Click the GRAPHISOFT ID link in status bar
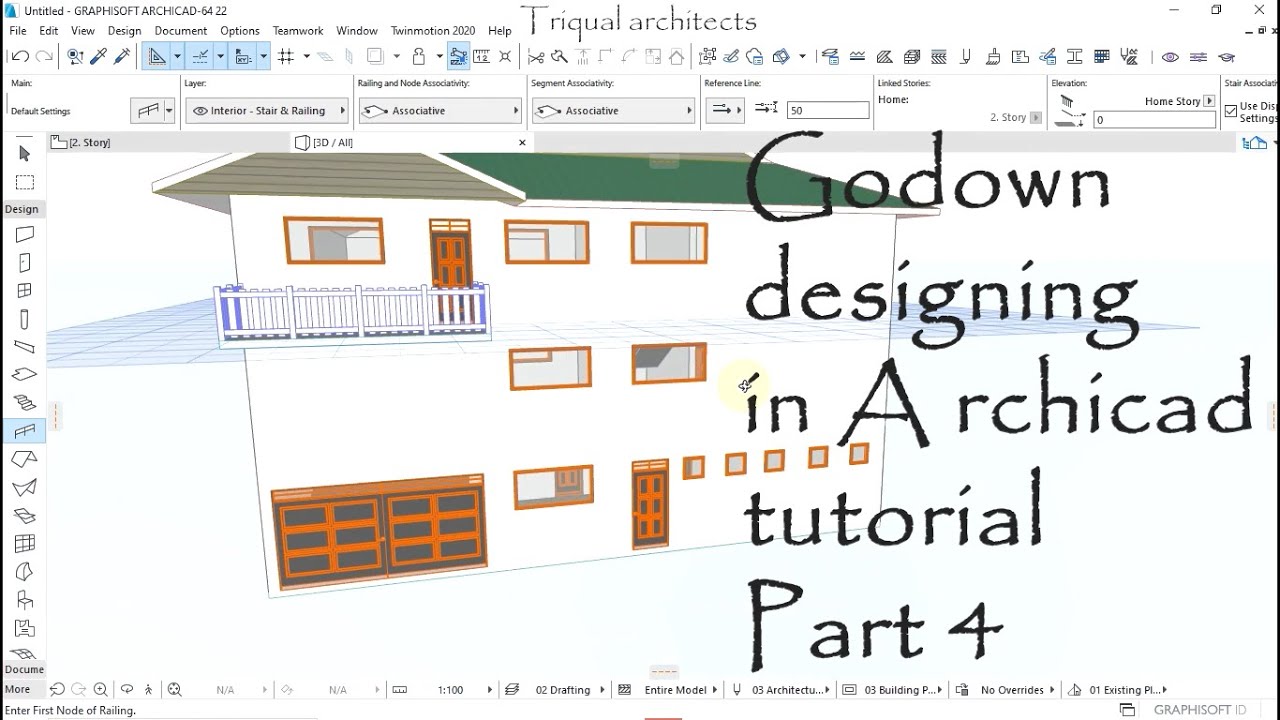1280x720 pixels. [x=1199, y=710]
